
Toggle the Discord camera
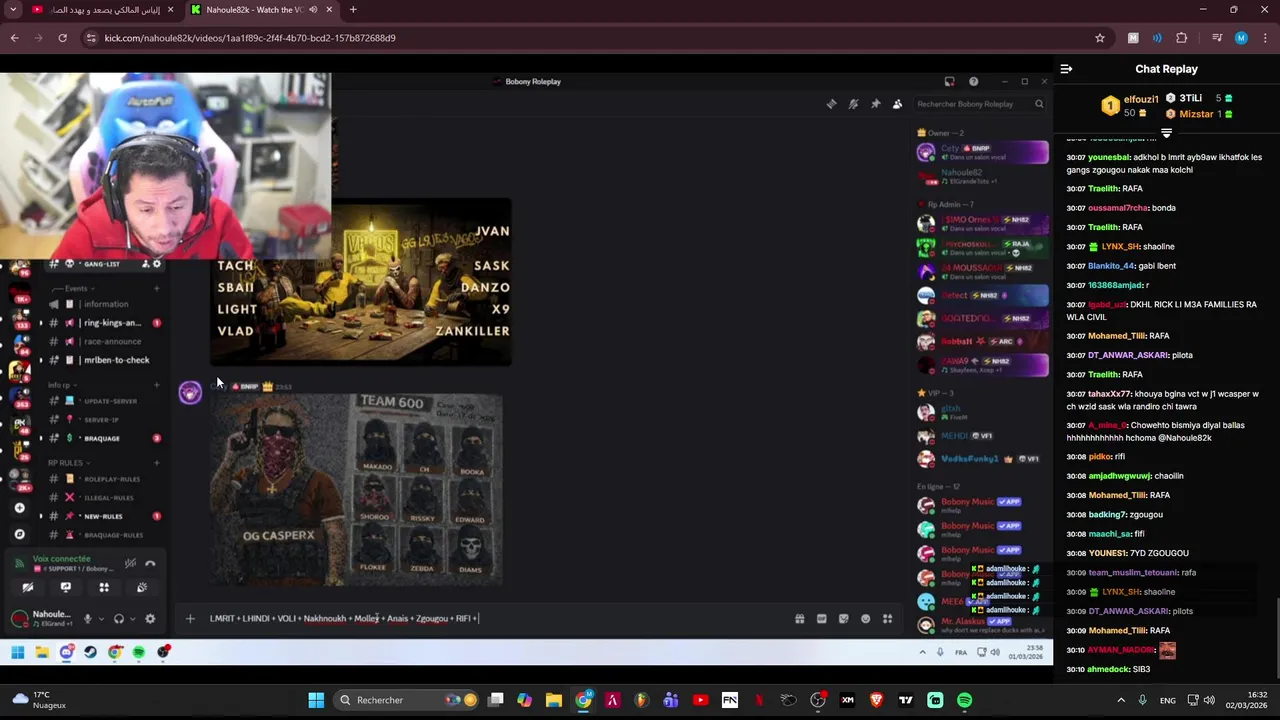point(28,588)
